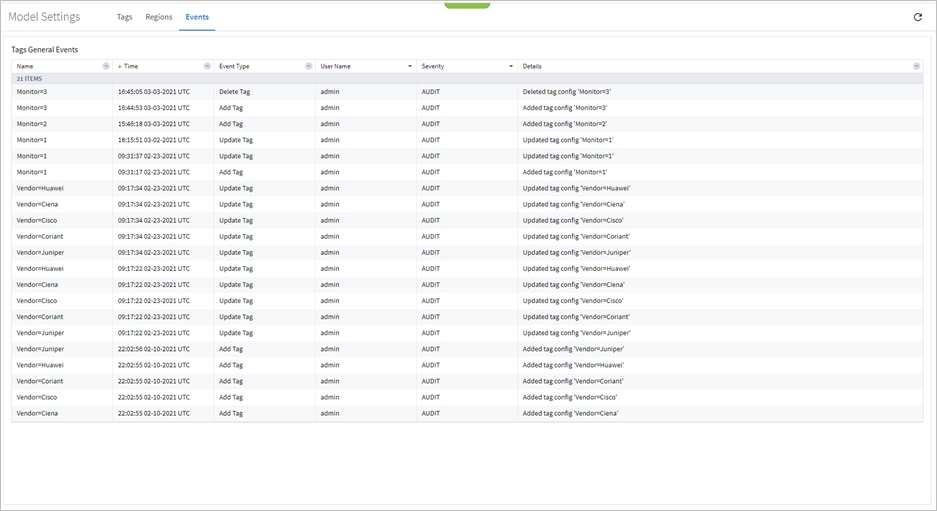Open the Event Type column filter icon
The width and height of the screenshot is (937, 511).
click(x=308, y=66)
